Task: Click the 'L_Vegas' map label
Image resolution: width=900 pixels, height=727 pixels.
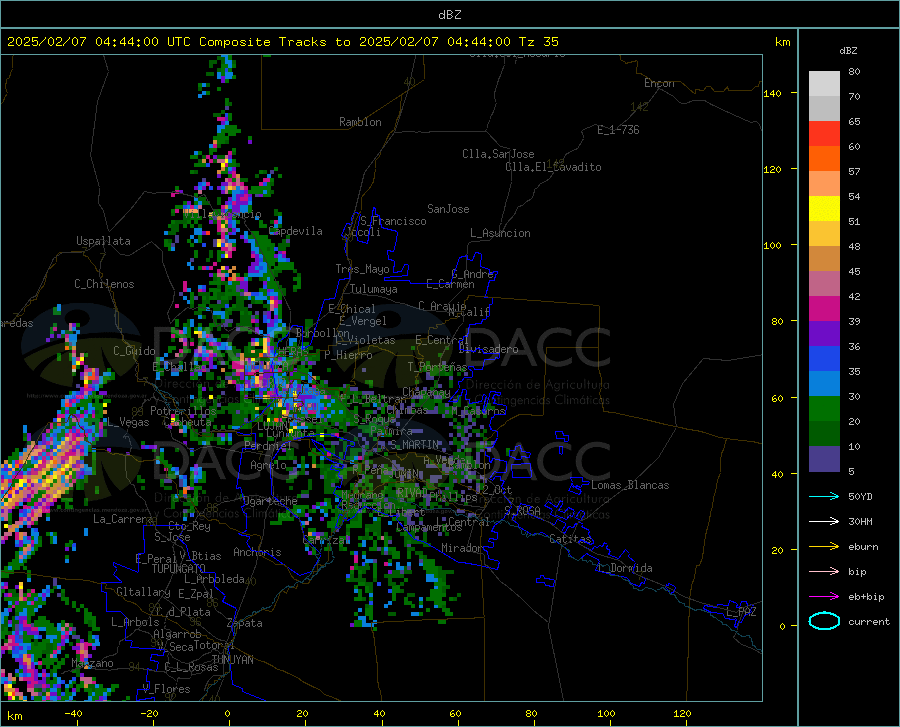Action: click(x=128, y=422)
